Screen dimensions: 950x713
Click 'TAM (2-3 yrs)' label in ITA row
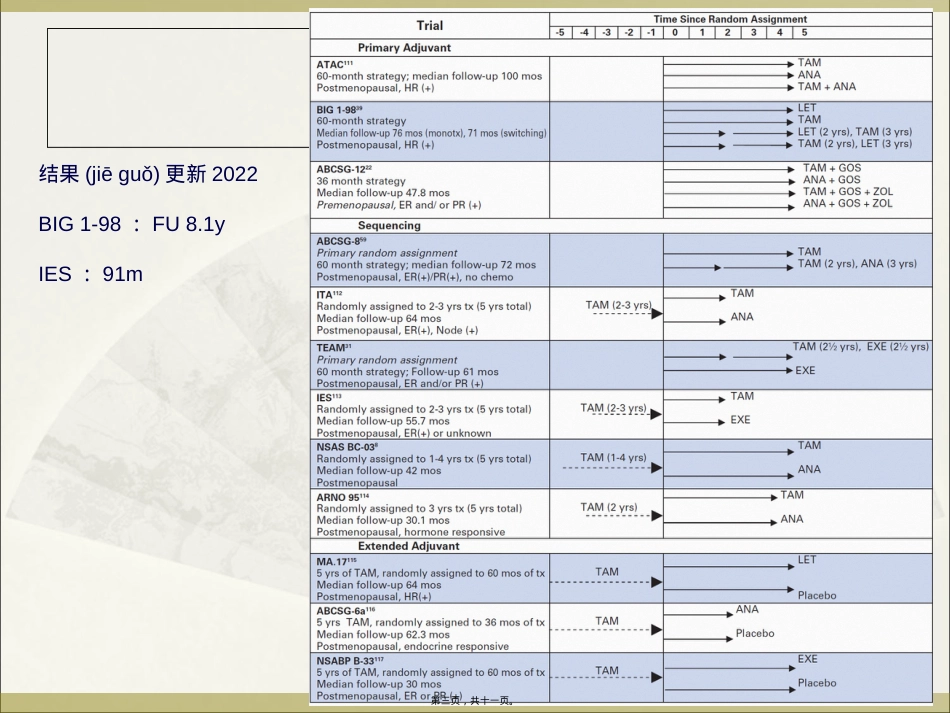coord(619,305)
